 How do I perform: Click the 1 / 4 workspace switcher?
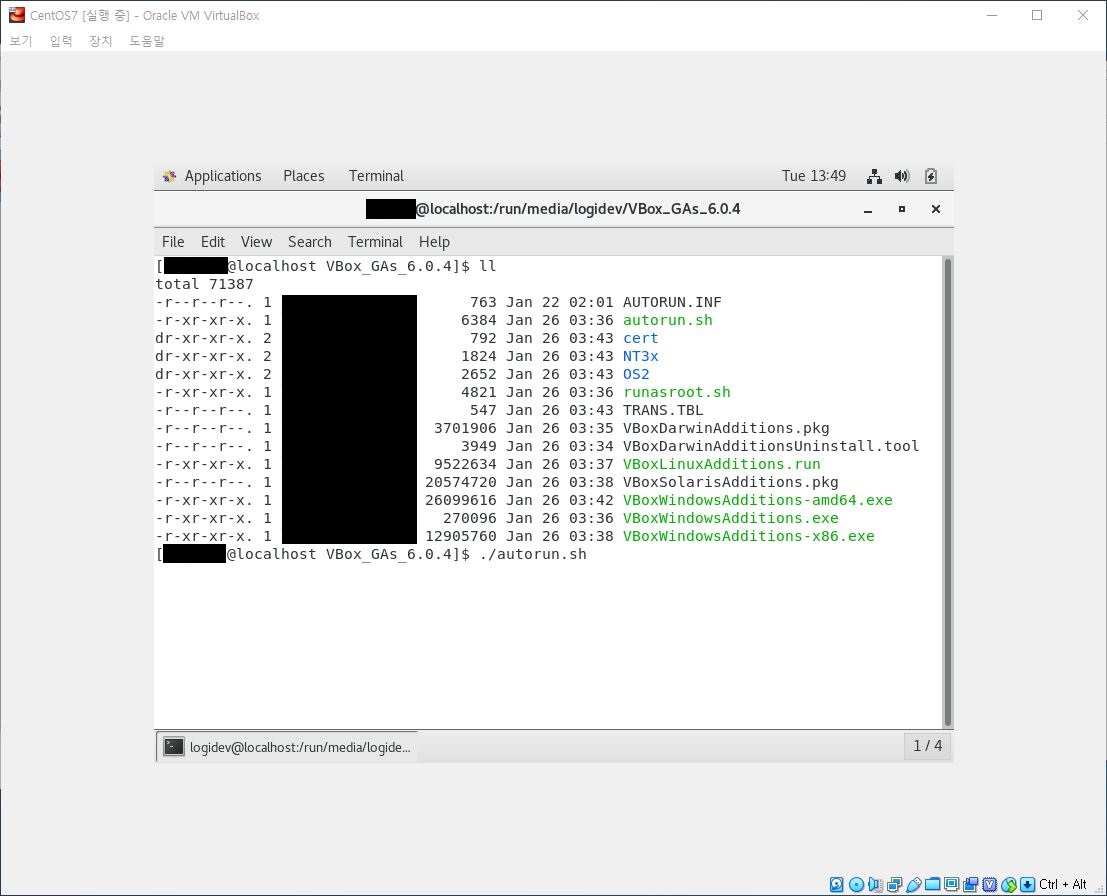928,746
